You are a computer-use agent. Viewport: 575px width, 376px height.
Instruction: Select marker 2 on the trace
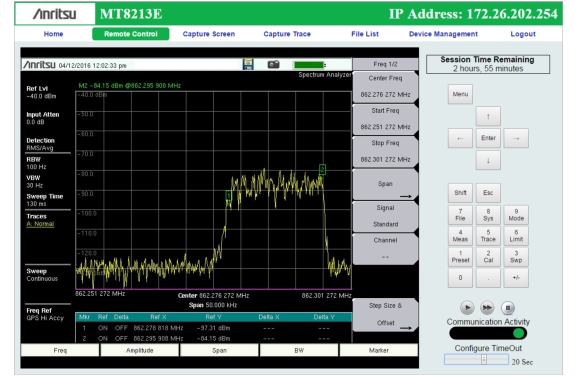[322, 169]
